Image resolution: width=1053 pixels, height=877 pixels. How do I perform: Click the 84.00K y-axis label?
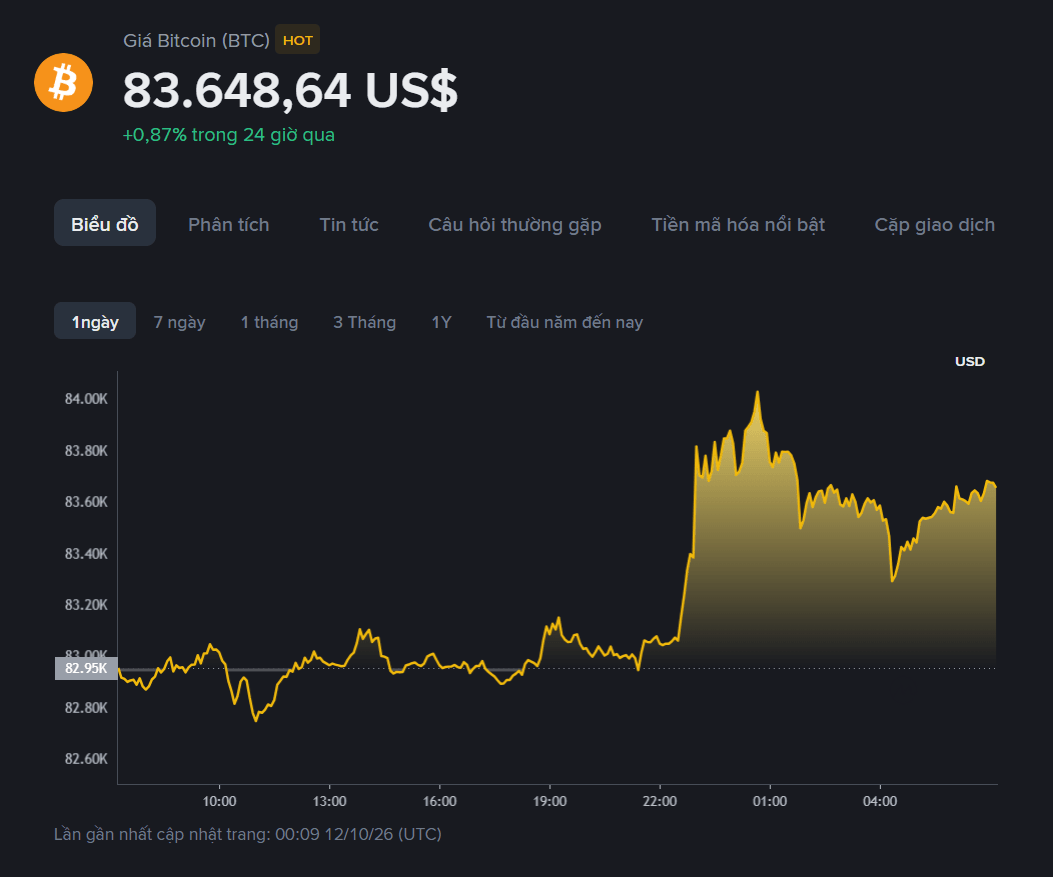tap(86, 399)
